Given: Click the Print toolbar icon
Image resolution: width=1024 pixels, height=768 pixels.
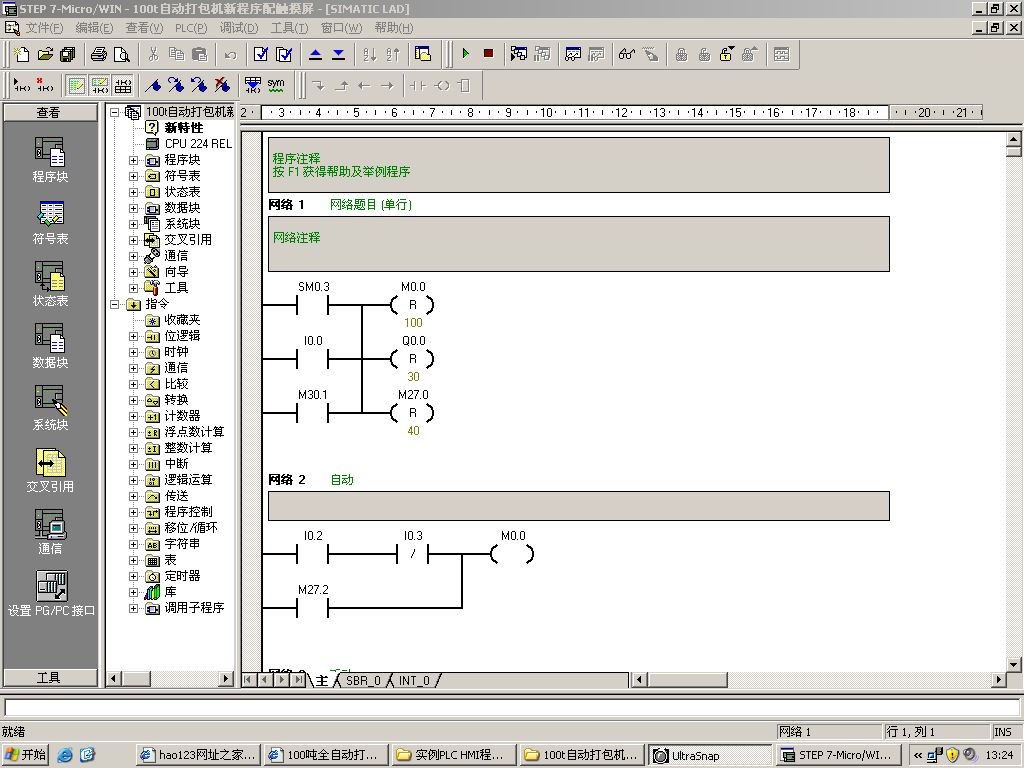Looking at the screenshot, I should [99, 54].
